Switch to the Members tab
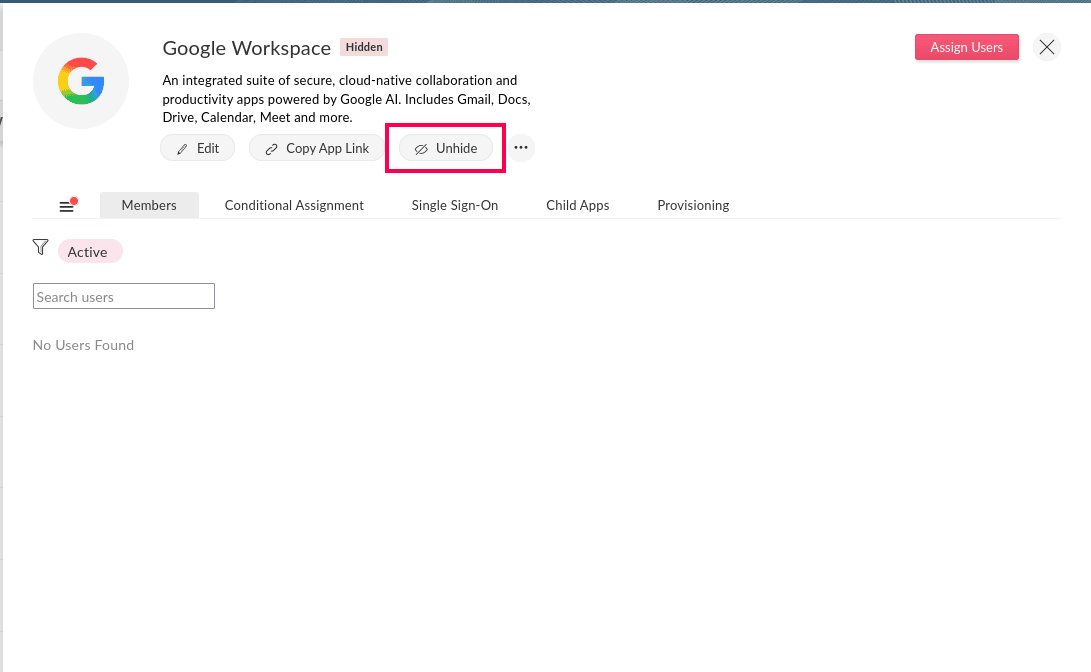 point(149,205)
